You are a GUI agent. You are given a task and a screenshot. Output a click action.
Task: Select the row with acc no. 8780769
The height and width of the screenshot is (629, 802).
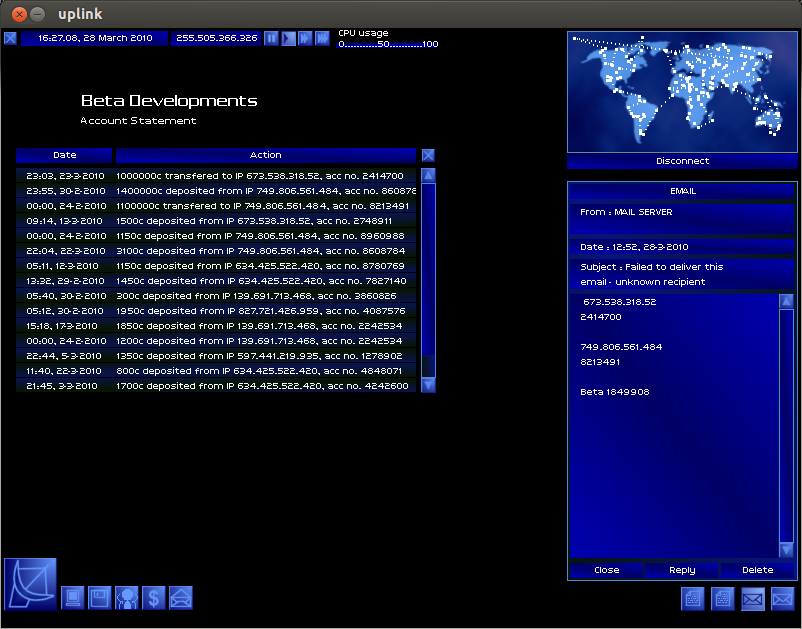pyautogui.click(x=216, y=266)
